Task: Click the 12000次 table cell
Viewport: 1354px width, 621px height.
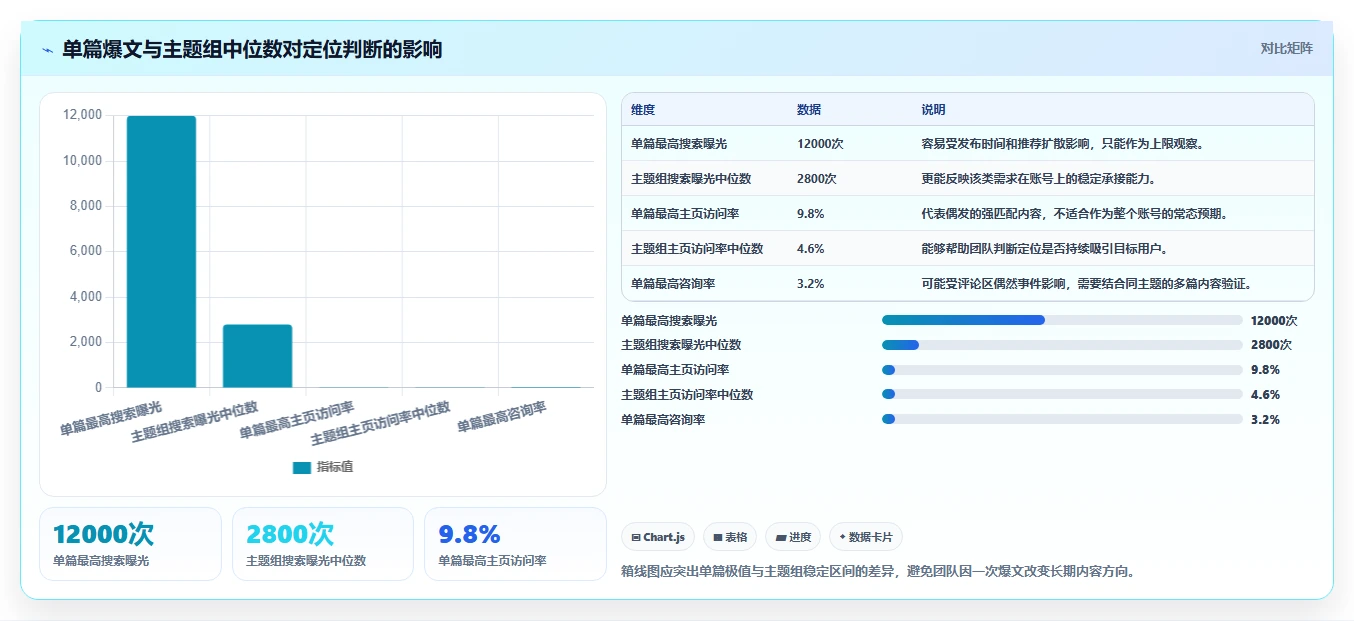Action: 820,144
